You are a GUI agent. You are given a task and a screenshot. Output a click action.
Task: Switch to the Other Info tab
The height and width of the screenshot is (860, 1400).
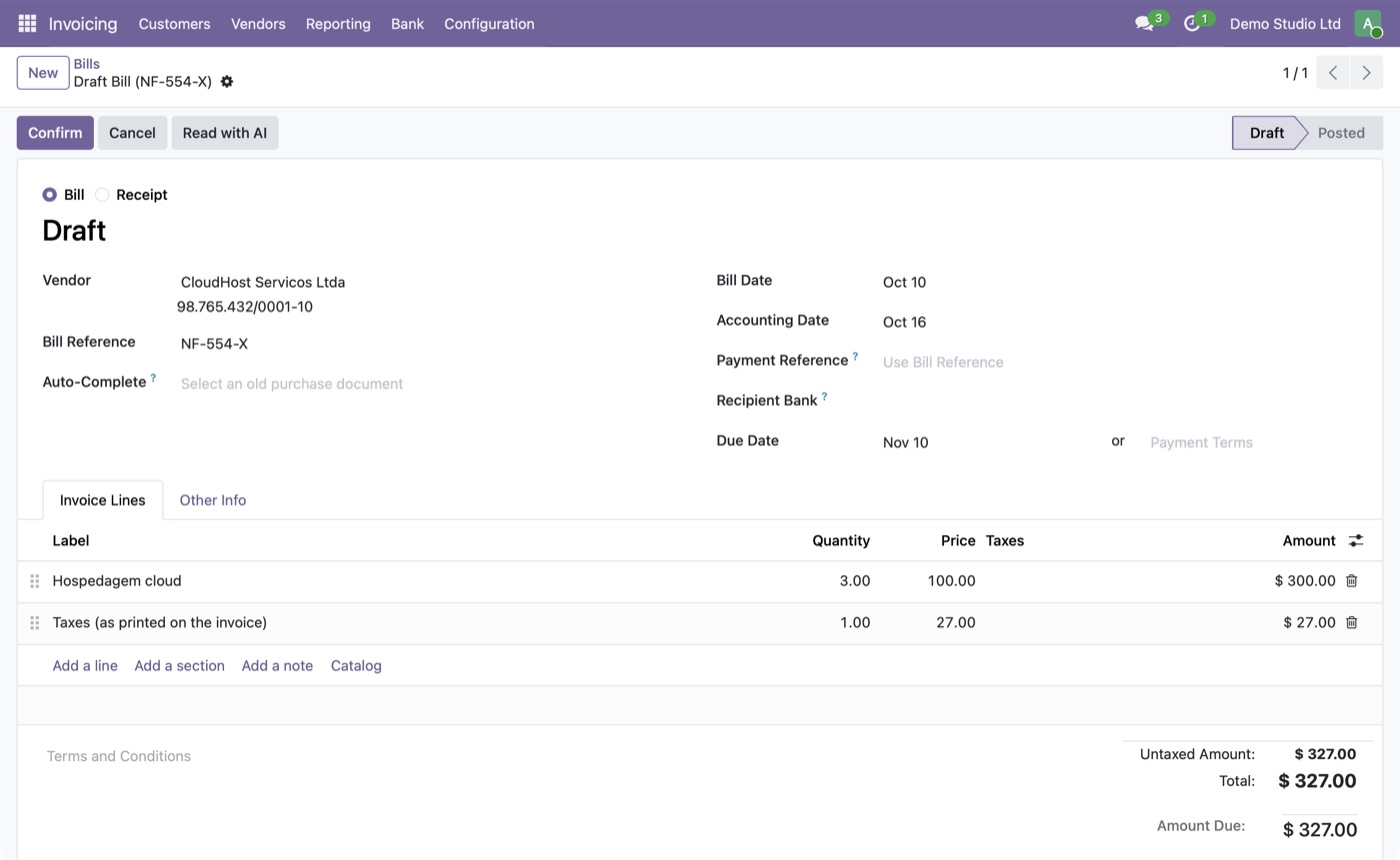pos(212,500)
